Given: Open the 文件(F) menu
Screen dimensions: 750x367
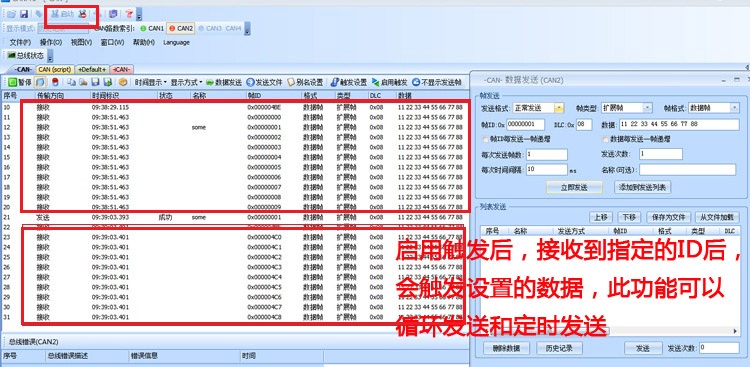Looking at the screenshot, I should point(21,43).
